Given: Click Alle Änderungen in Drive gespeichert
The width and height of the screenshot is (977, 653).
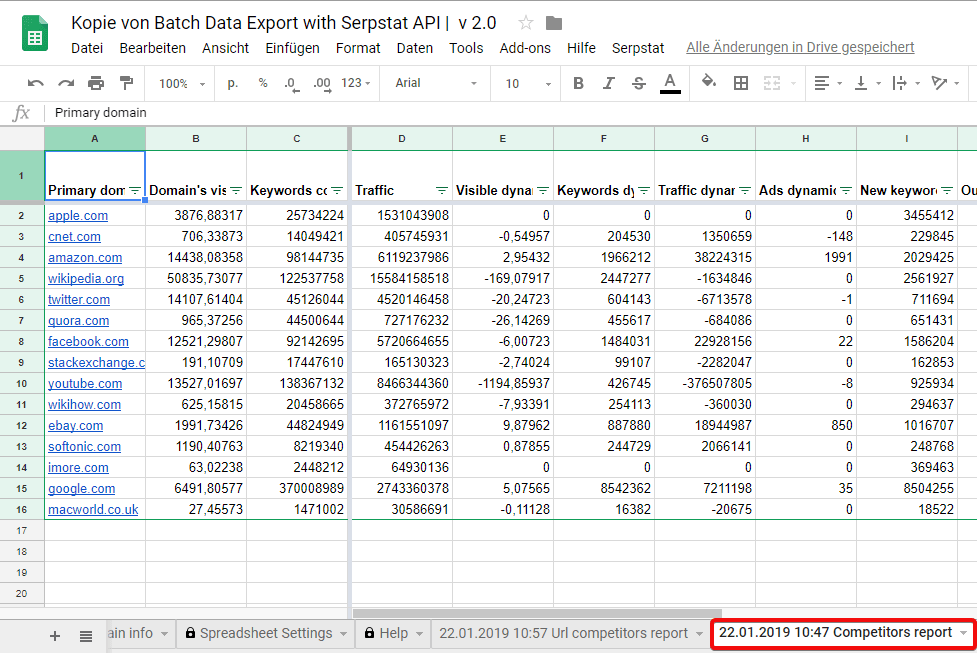Looking at the screenshot, I should (x=800, y=47).
